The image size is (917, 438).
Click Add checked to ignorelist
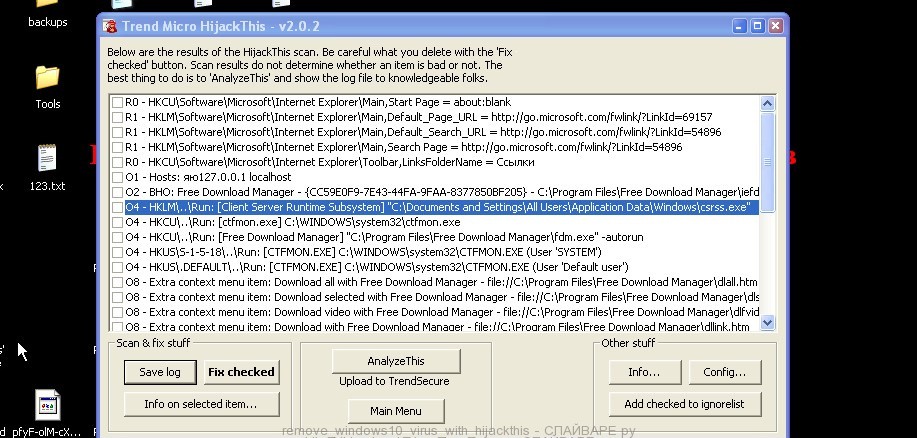pyautogui.click(x=685, y=404)
